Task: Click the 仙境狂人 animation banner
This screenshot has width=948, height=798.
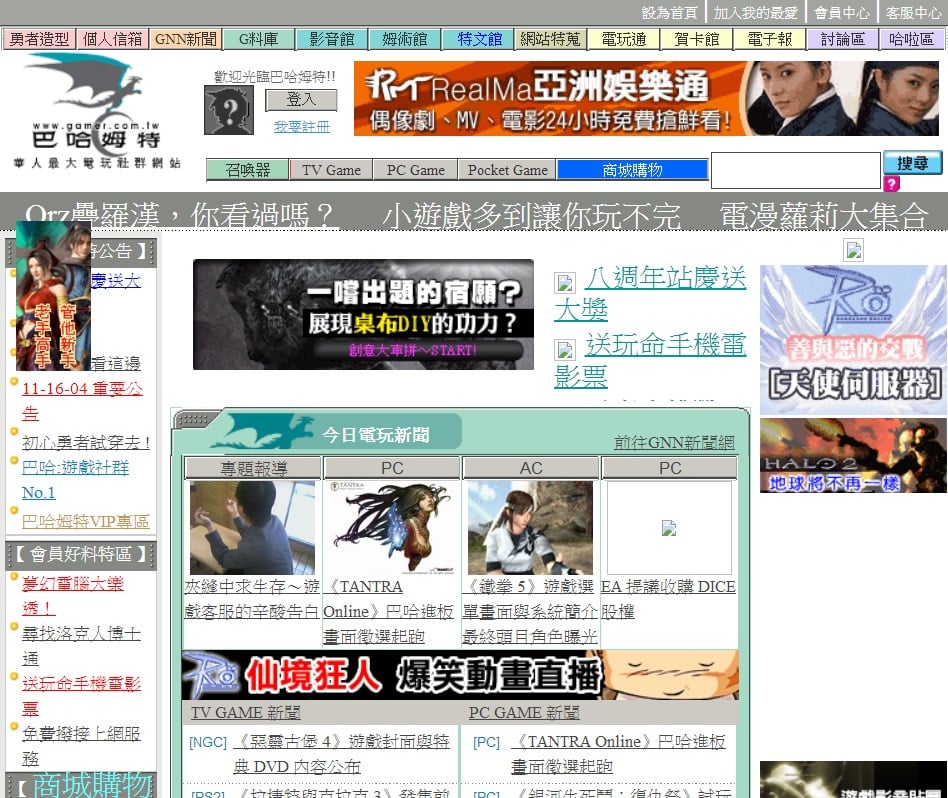Action: (460, 675)
